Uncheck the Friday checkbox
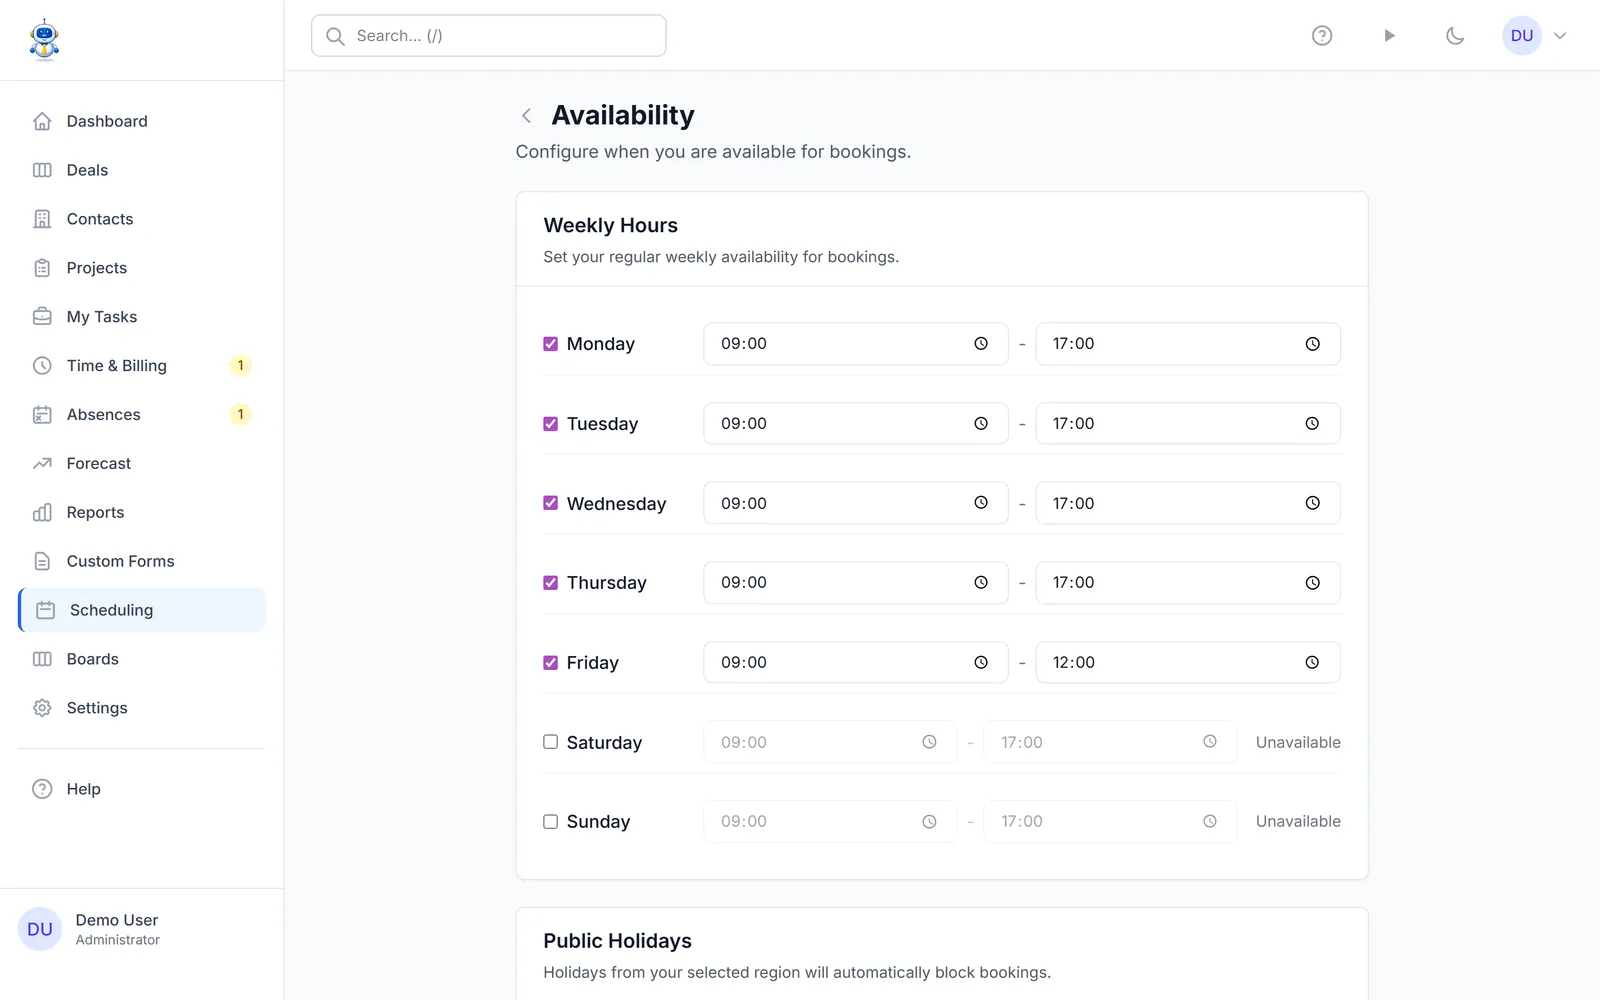 pos(550,663)
